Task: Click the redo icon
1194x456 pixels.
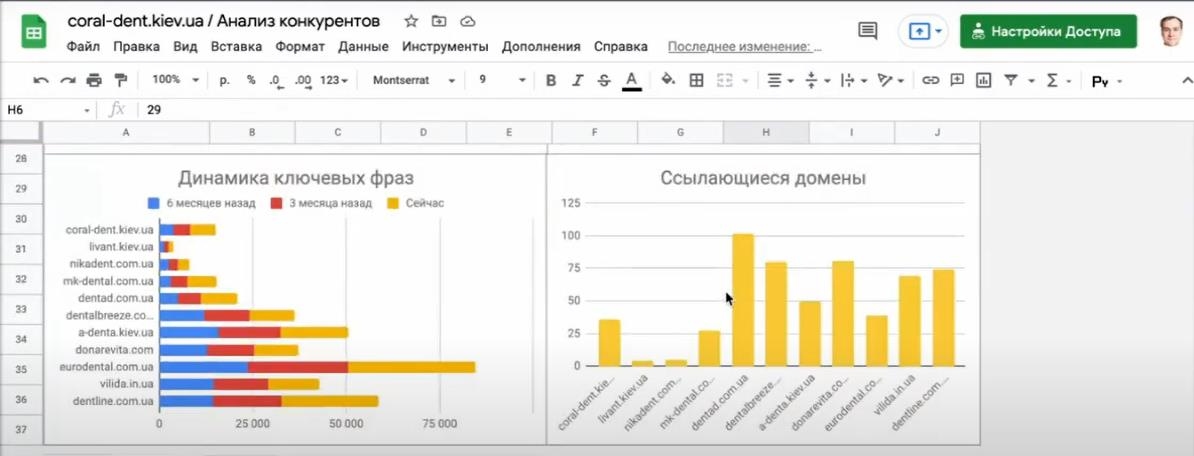Action: [68, 80]
